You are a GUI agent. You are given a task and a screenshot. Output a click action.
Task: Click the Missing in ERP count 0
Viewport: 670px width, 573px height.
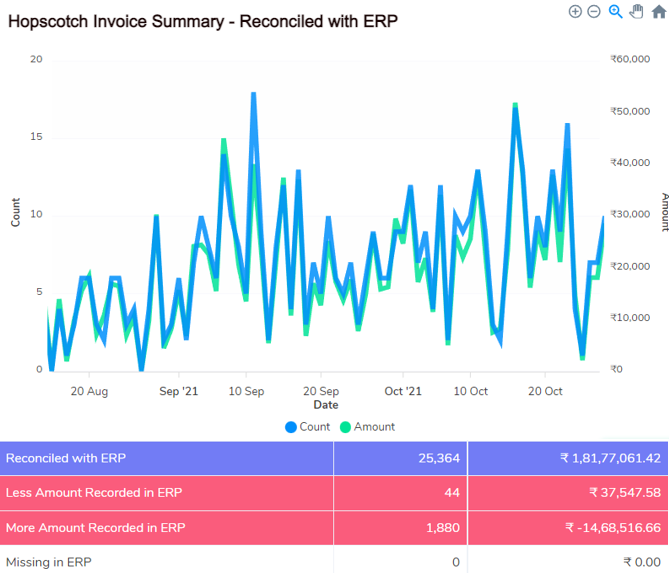(x=456, y=562)
